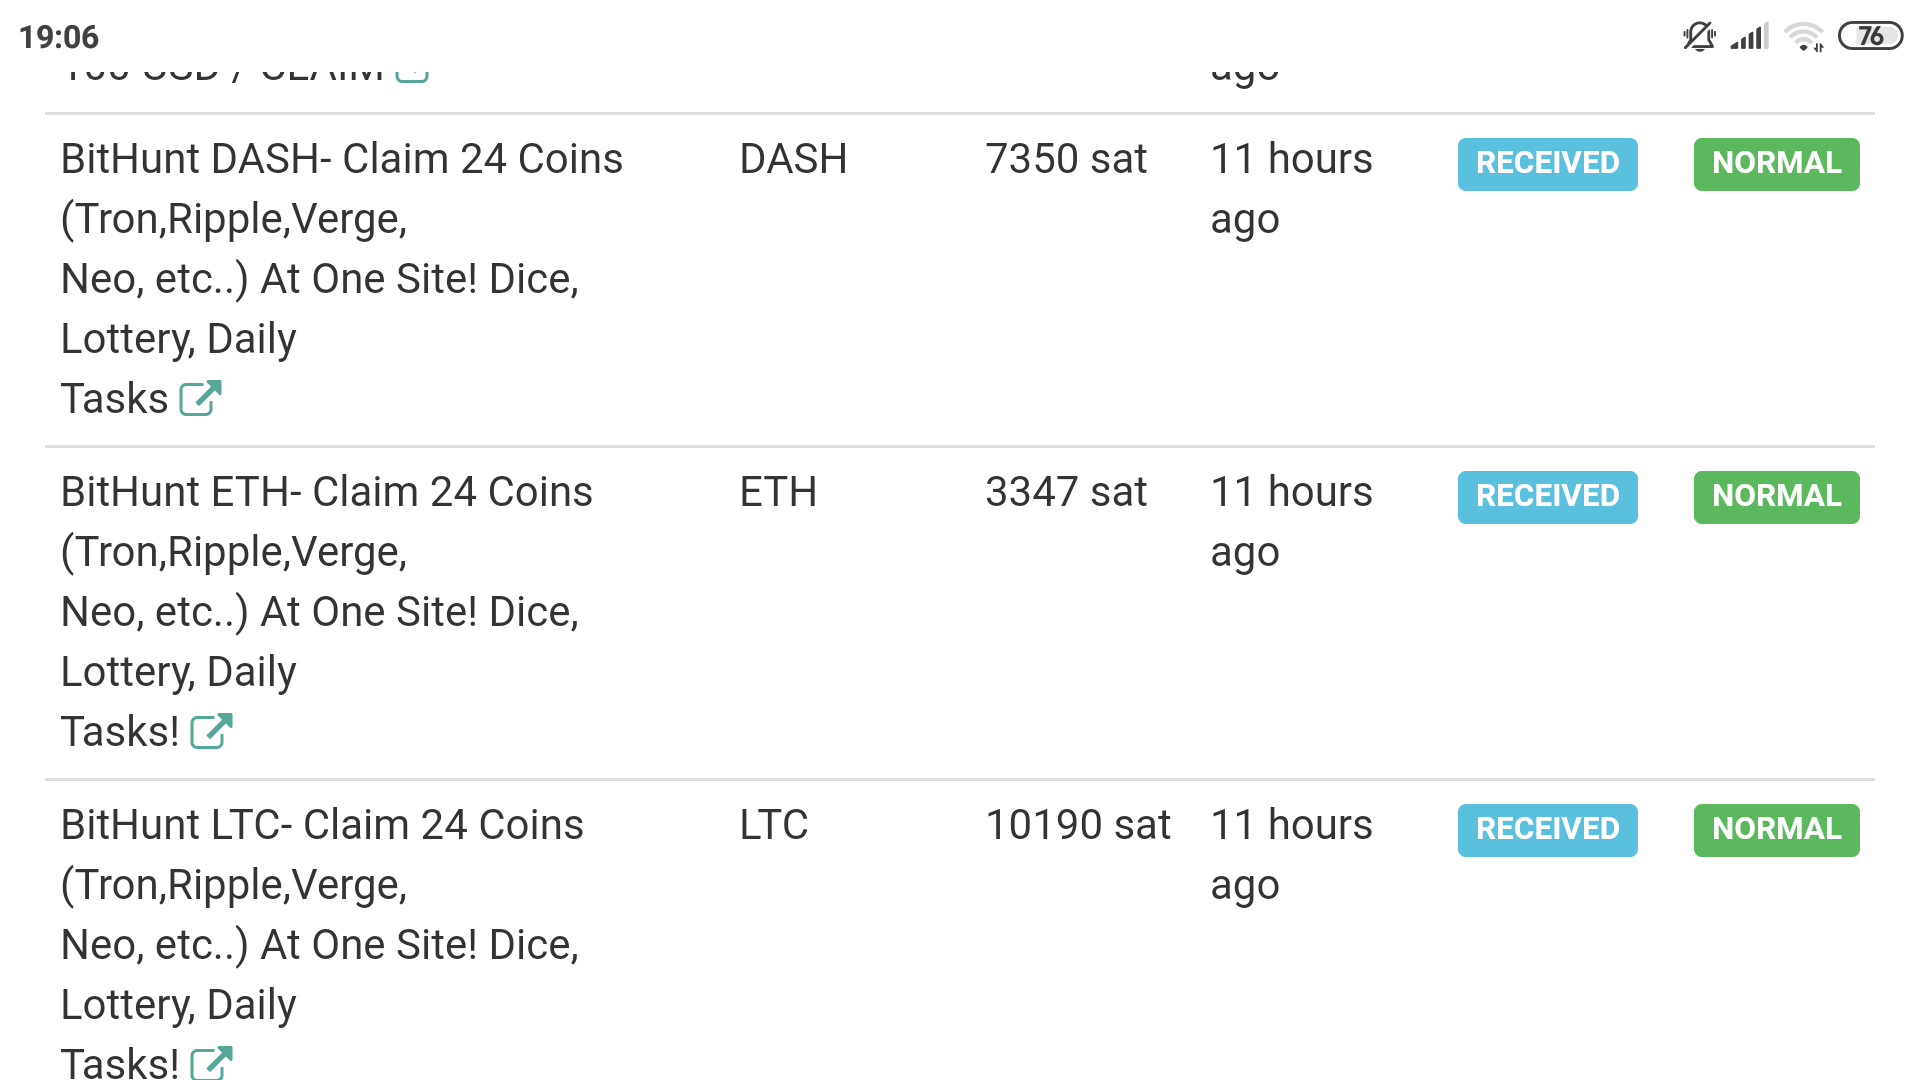Screen dimensions: 1920x1080
Task: Tap the Wi-Fi status icon
Action: point(1805,37)
